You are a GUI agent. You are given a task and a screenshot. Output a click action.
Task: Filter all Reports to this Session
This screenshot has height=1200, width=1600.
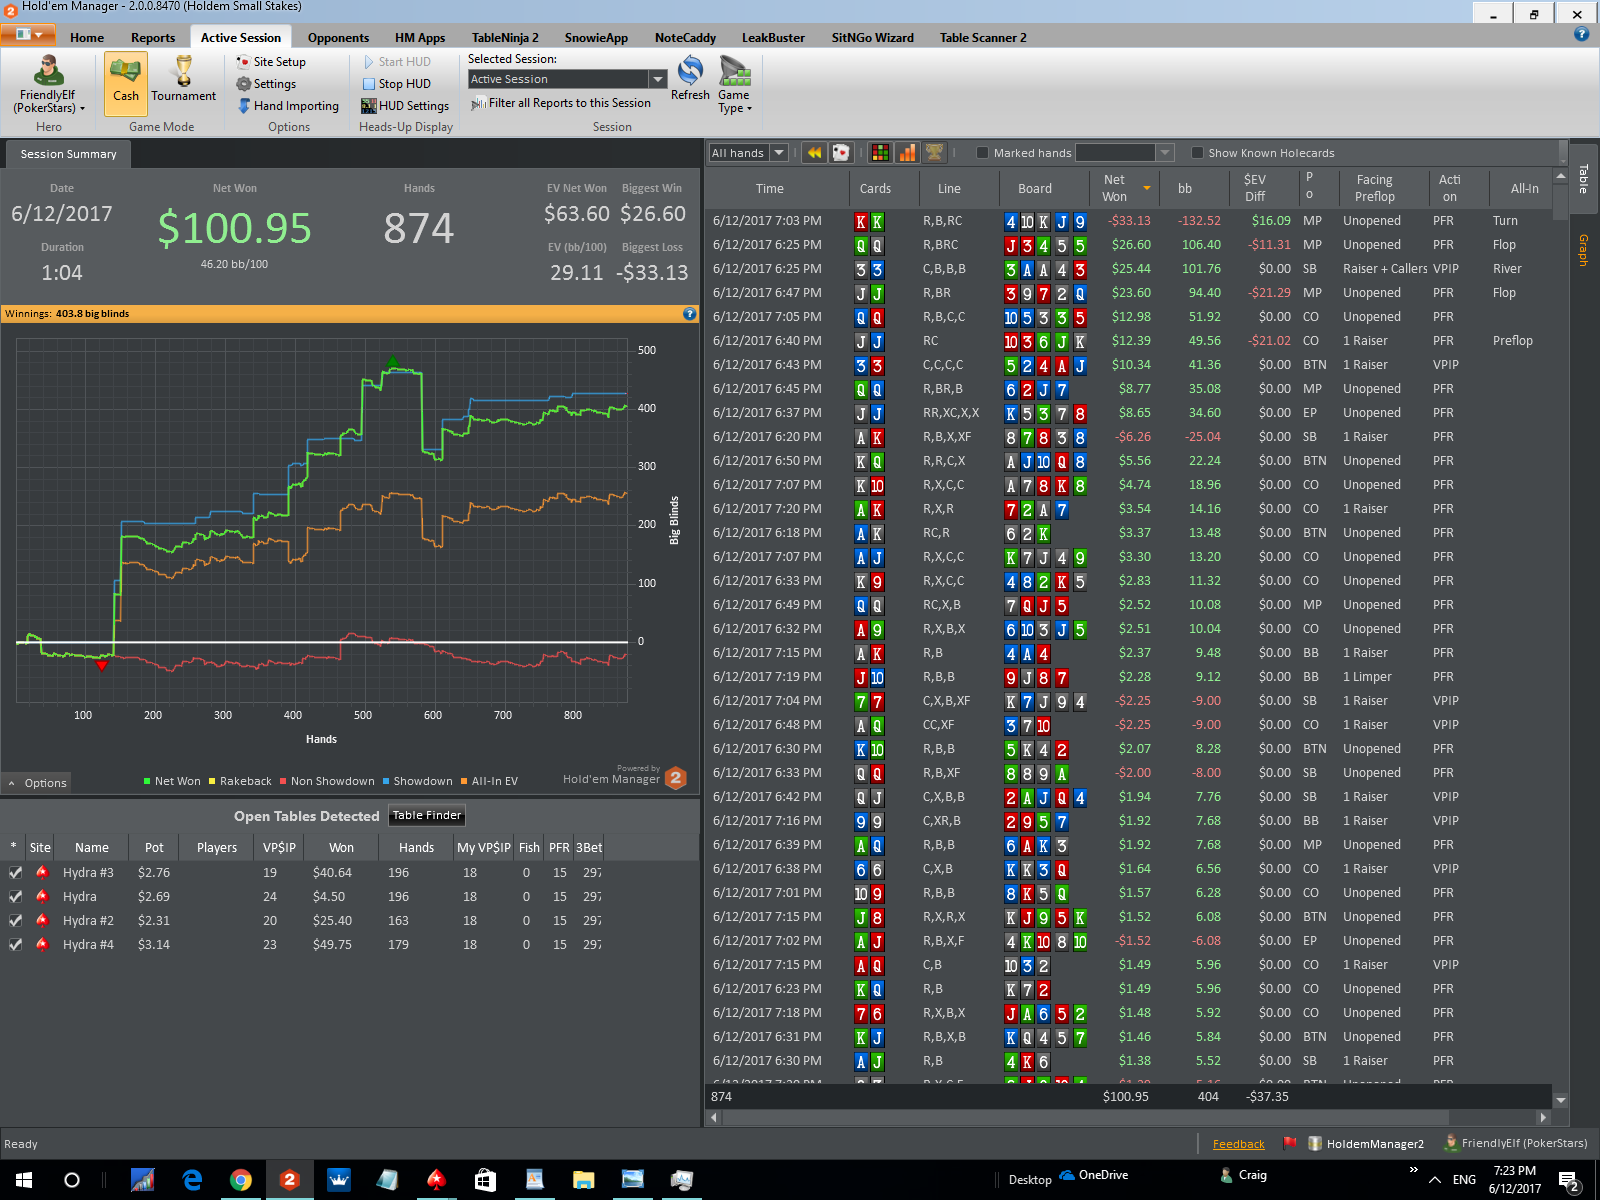pos(561,103)
